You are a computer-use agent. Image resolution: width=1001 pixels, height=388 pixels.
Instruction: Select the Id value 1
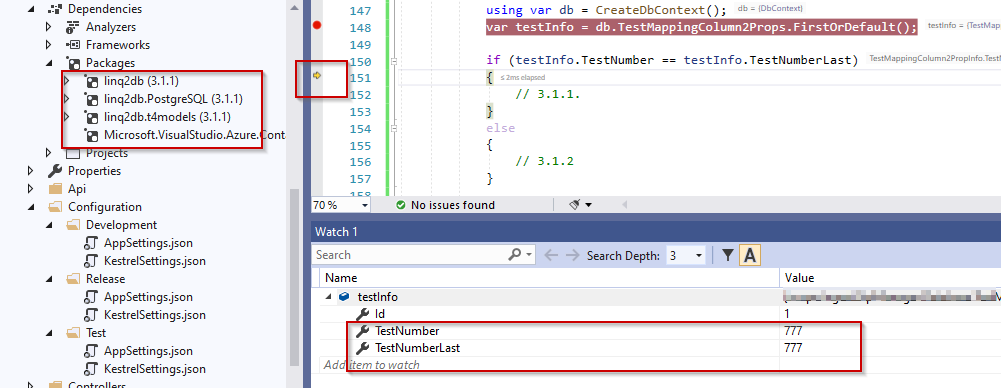787,314
